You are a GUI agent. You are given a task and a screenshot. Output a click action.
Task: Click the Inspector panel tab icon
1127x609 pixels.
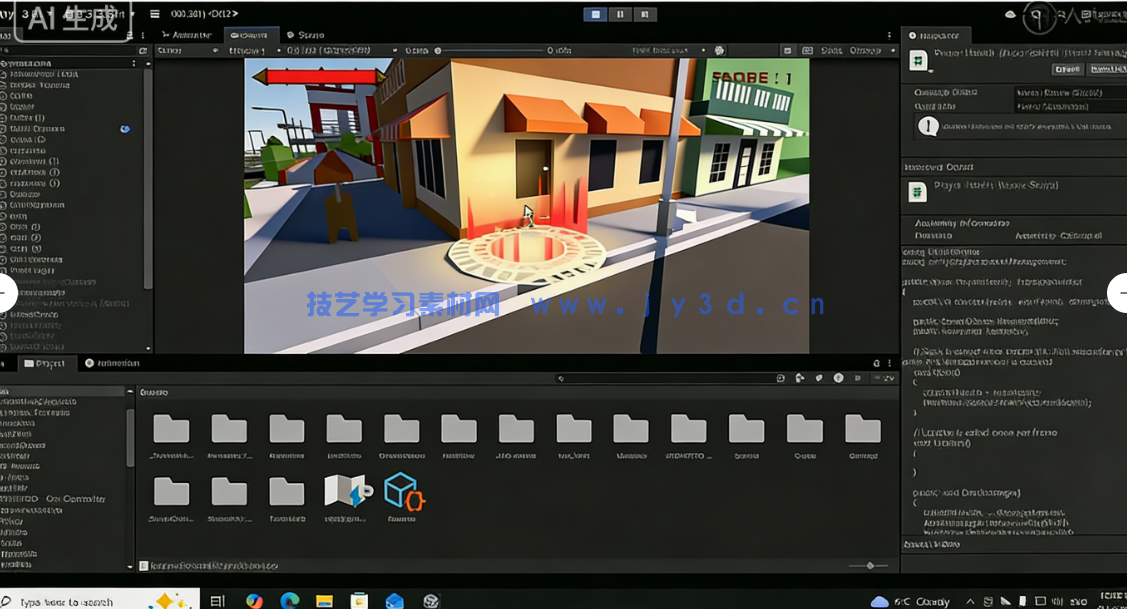911,34
